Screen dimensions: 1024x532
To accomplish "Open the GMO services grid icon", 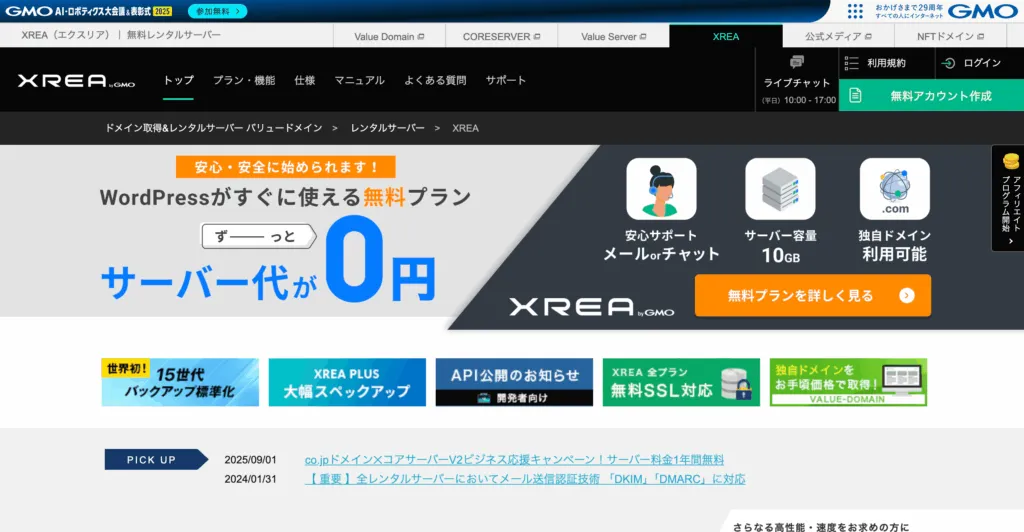I will tap(855, 11).
